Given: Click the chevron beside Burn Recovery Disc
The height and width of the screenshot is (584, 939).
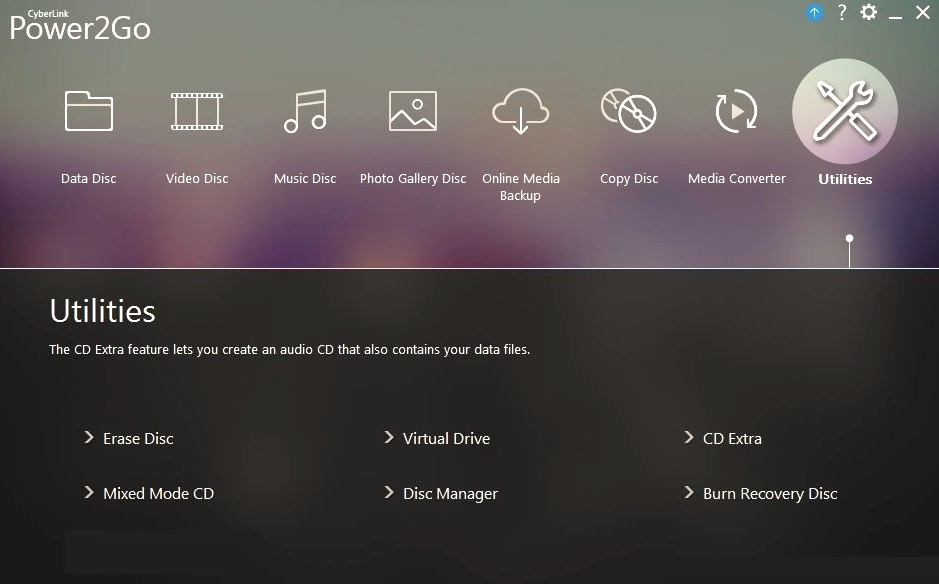Looking at the screenshot, I should click(689, 492).
